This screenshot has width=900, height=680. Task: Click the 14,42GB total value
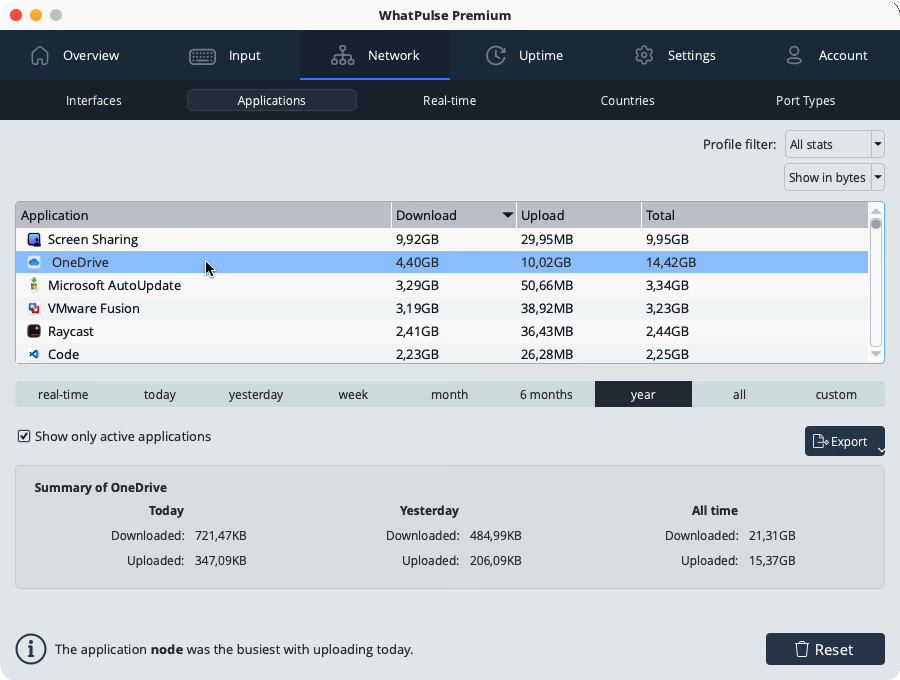tap(671, 262)
